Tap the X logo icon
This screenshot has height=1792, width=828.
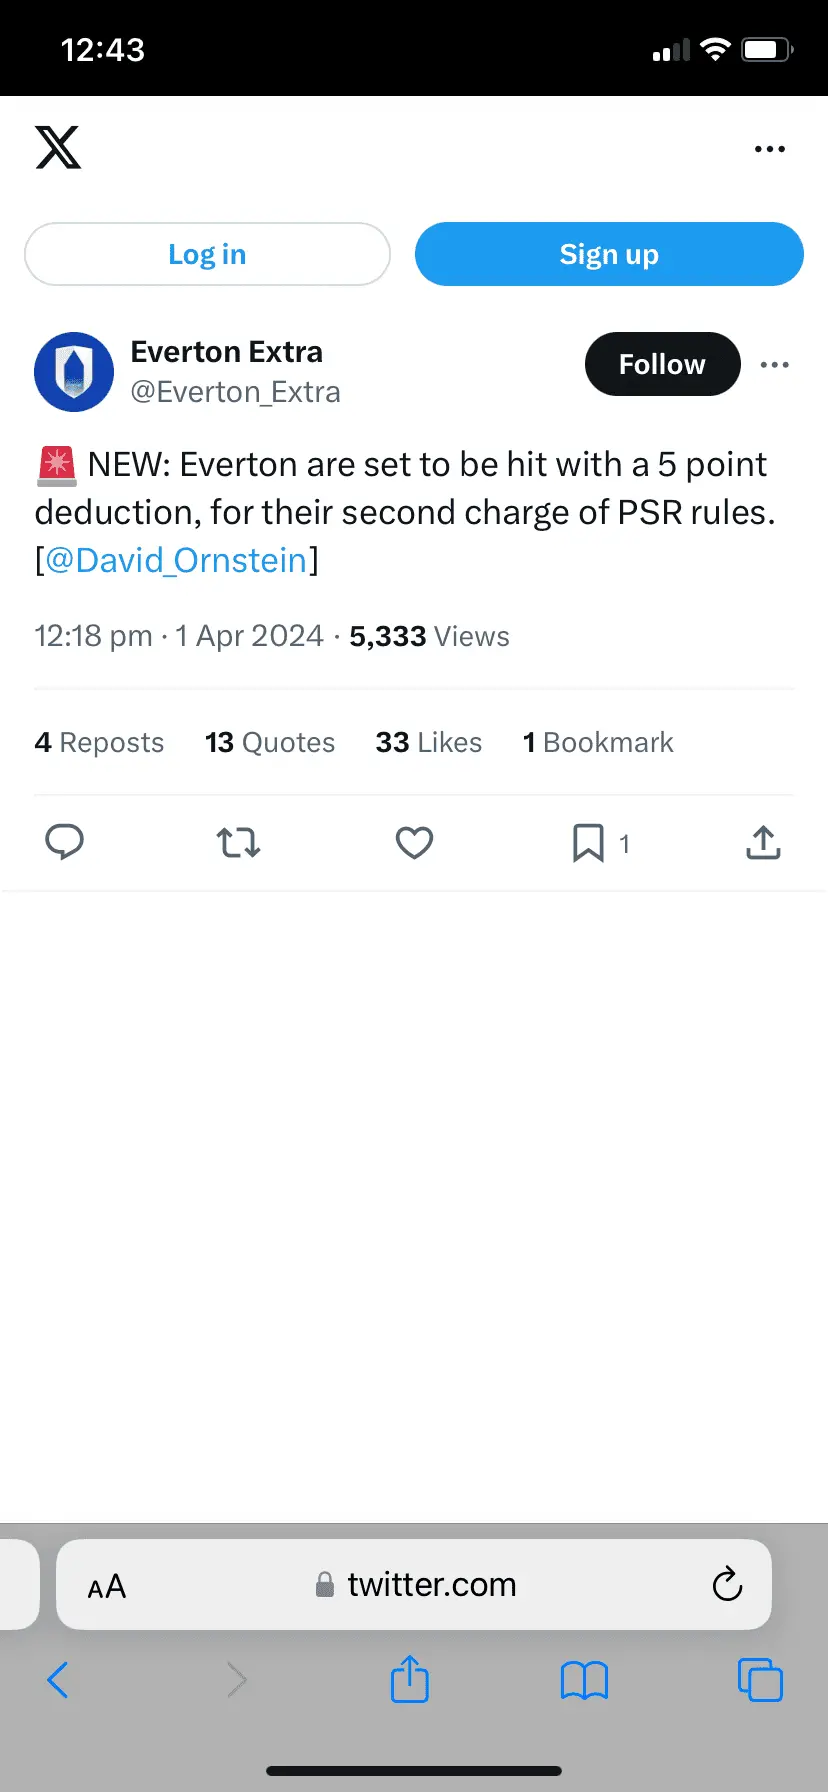(x=58, y=148)
